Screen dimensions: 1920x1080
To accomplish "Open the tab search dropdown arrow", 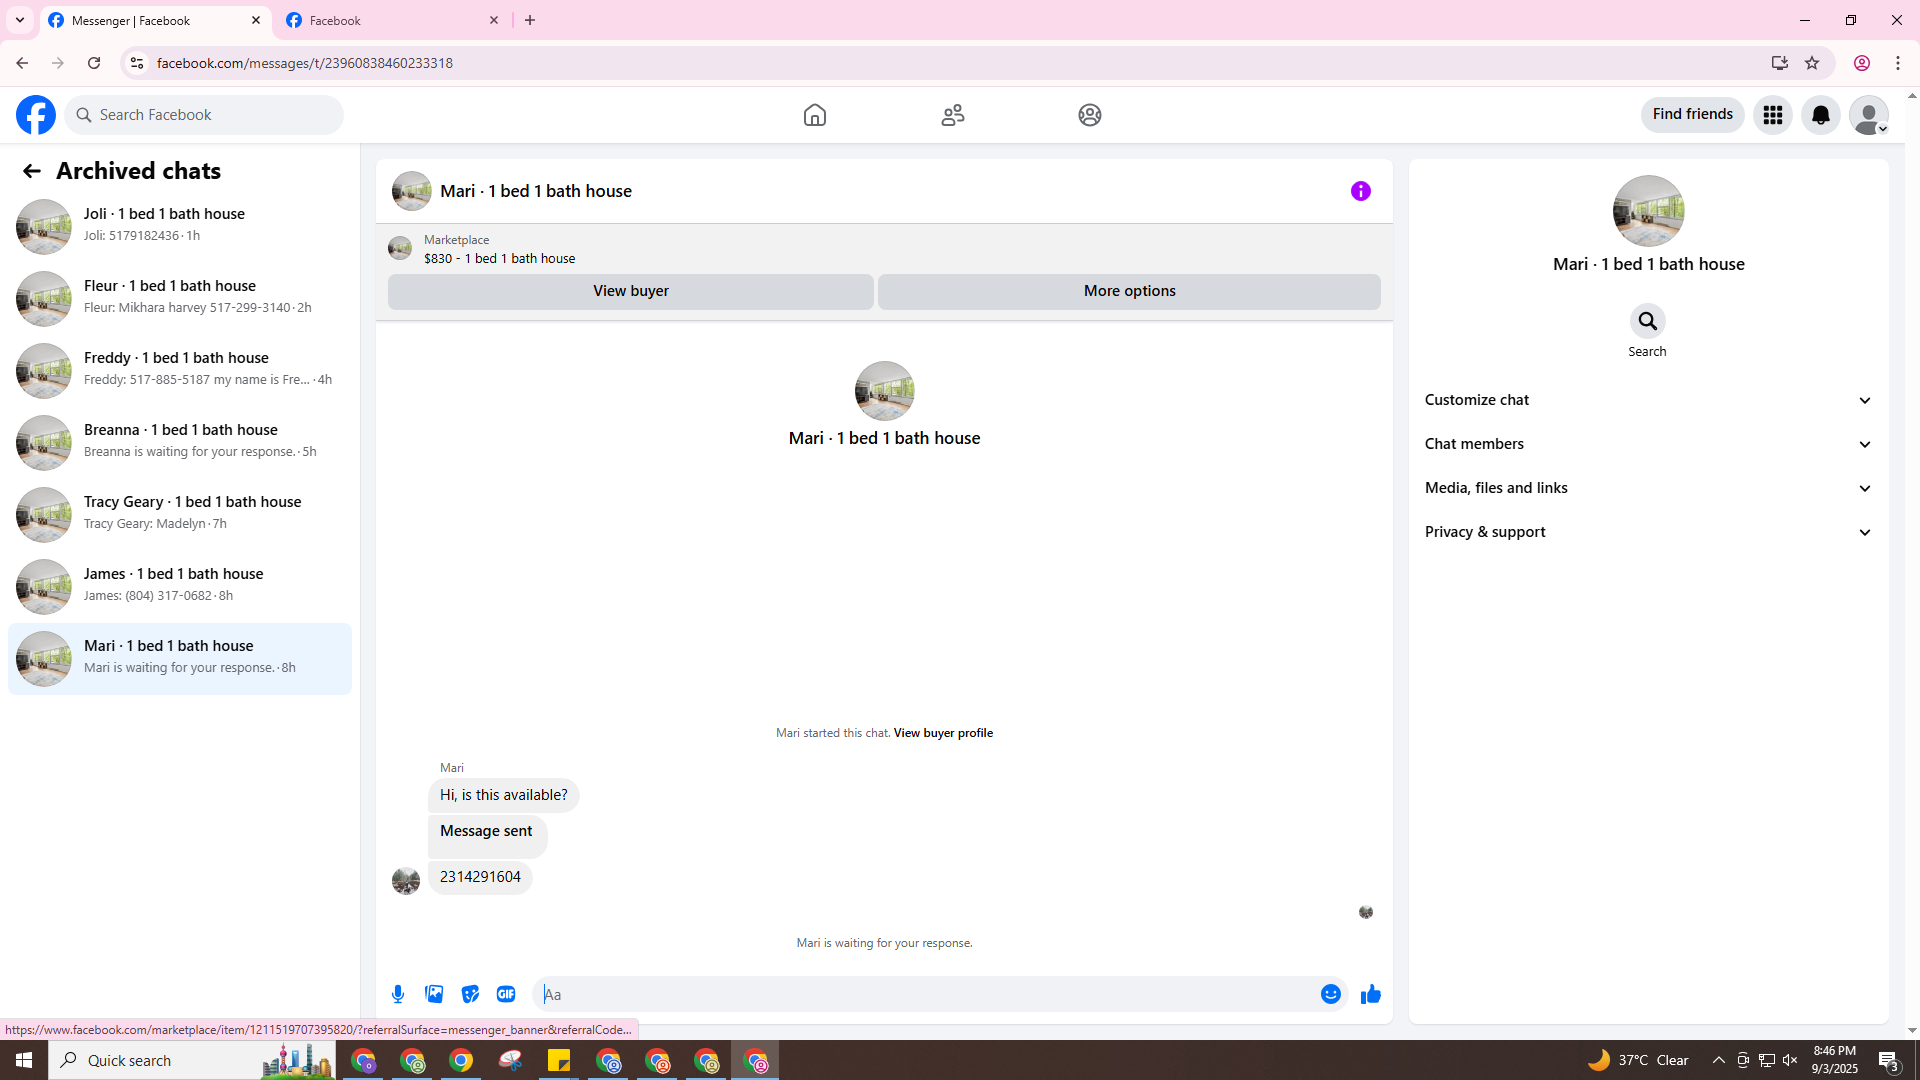I will (x=20, y=20).
